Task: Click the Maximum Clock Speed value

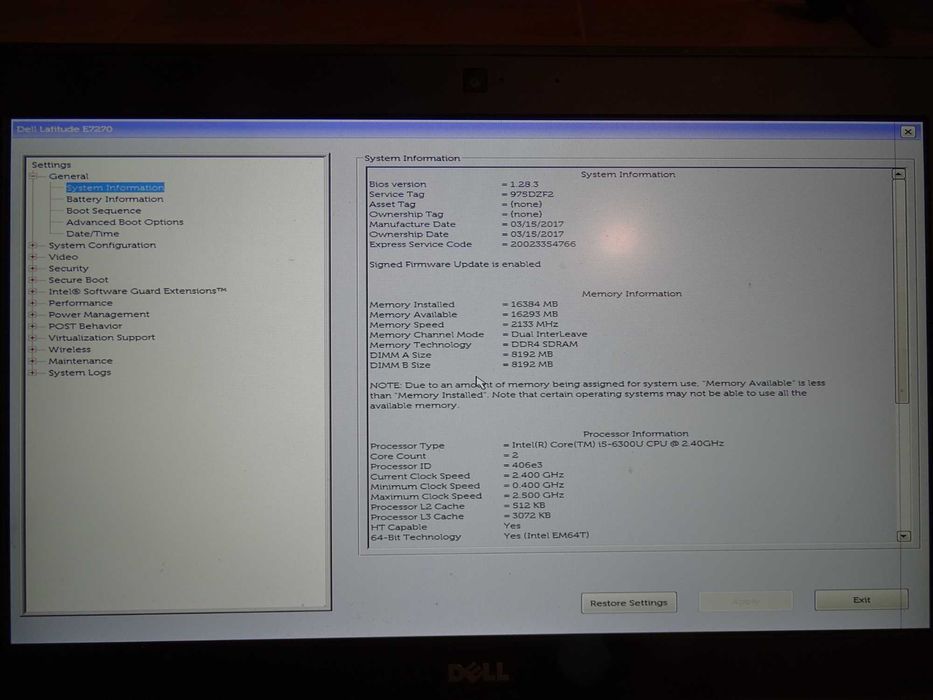Action: [x=538, y=495]
